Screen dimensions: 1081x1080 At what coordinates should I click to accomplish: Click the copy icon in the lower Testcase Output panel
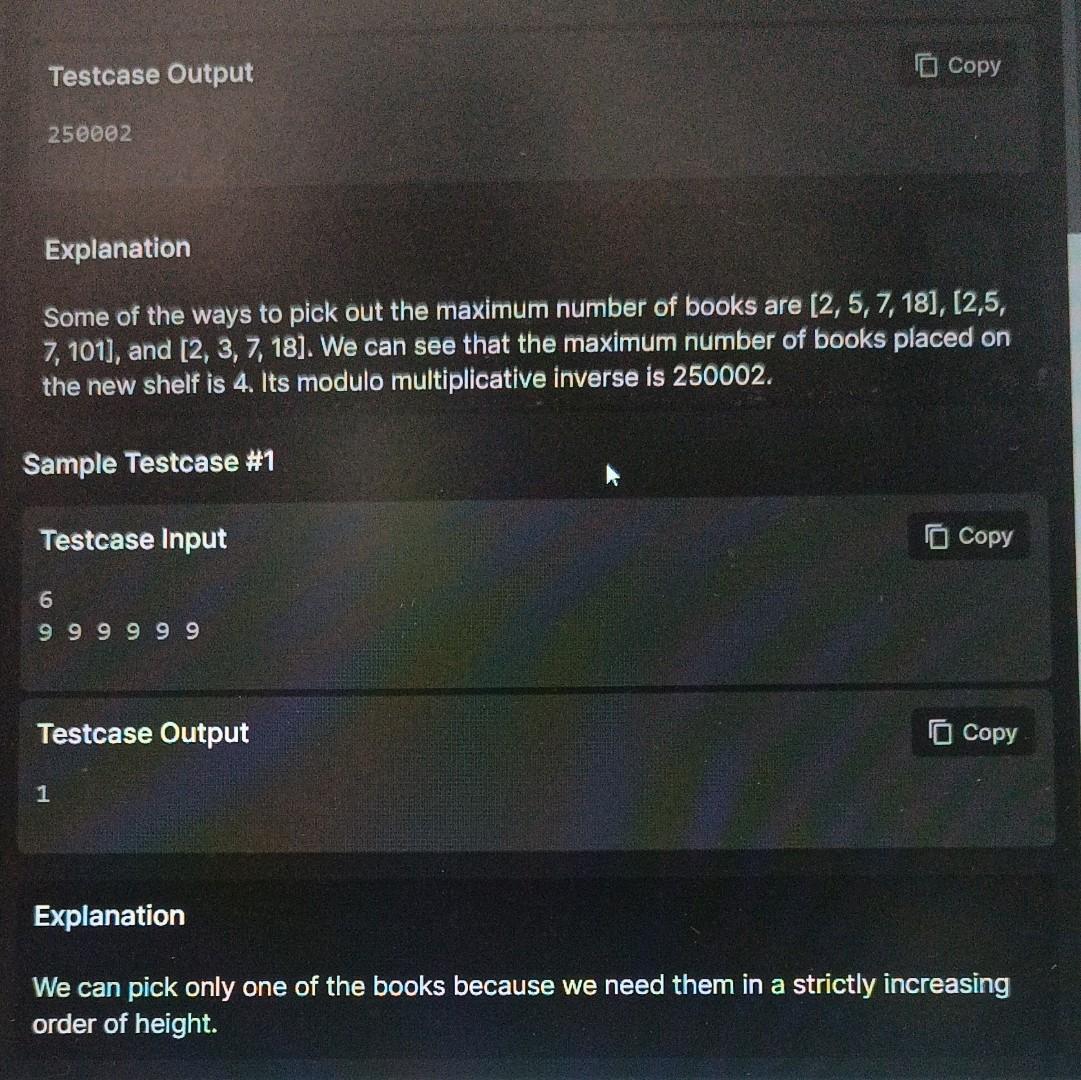[940, 732]
